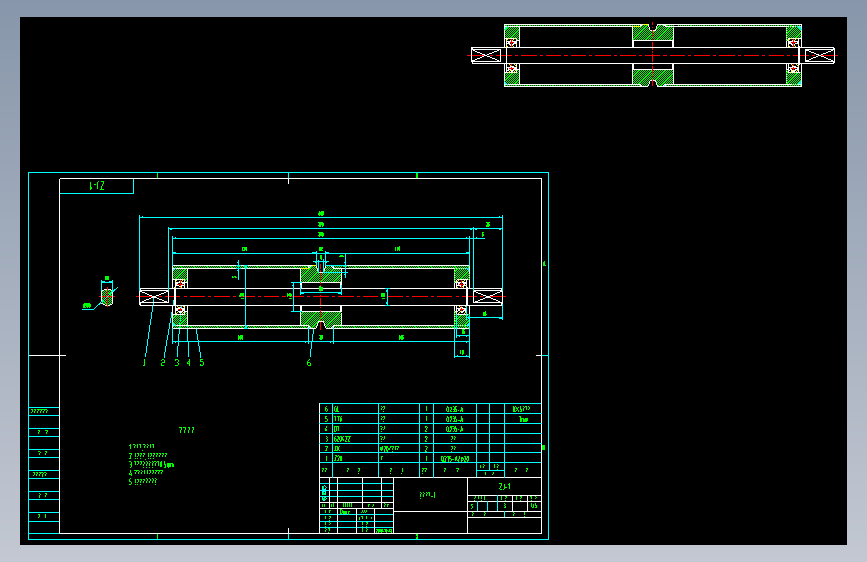Screen dimensions: 867x562
Task: Select balloon number 6 under the center groove
Action: tap(309, 363)
